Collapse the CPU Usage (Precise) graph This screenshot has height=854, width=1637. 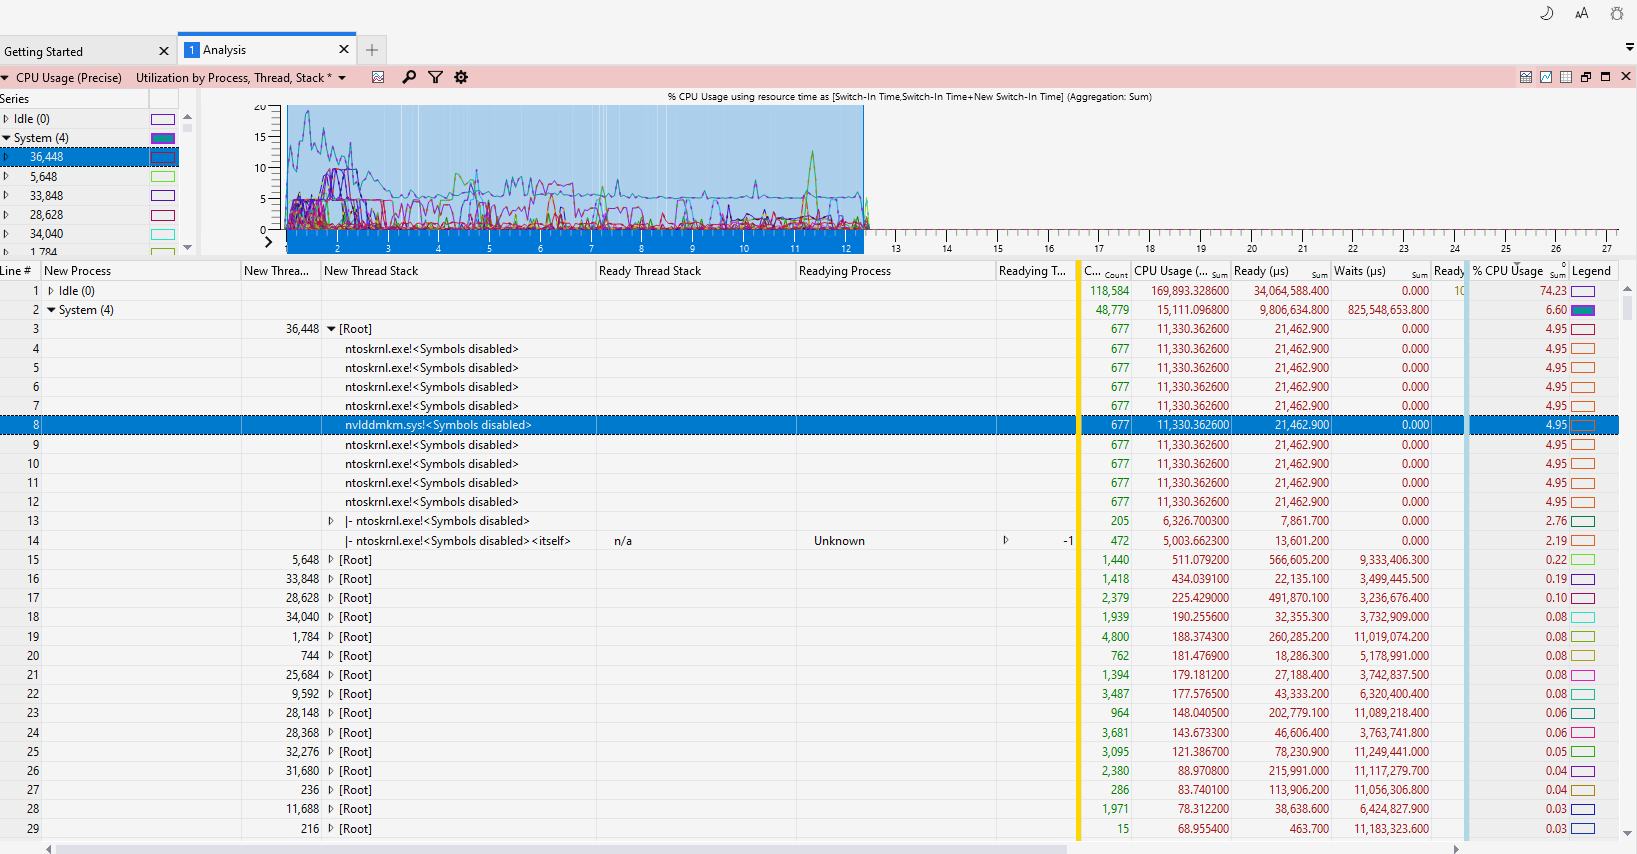point(5,78)
